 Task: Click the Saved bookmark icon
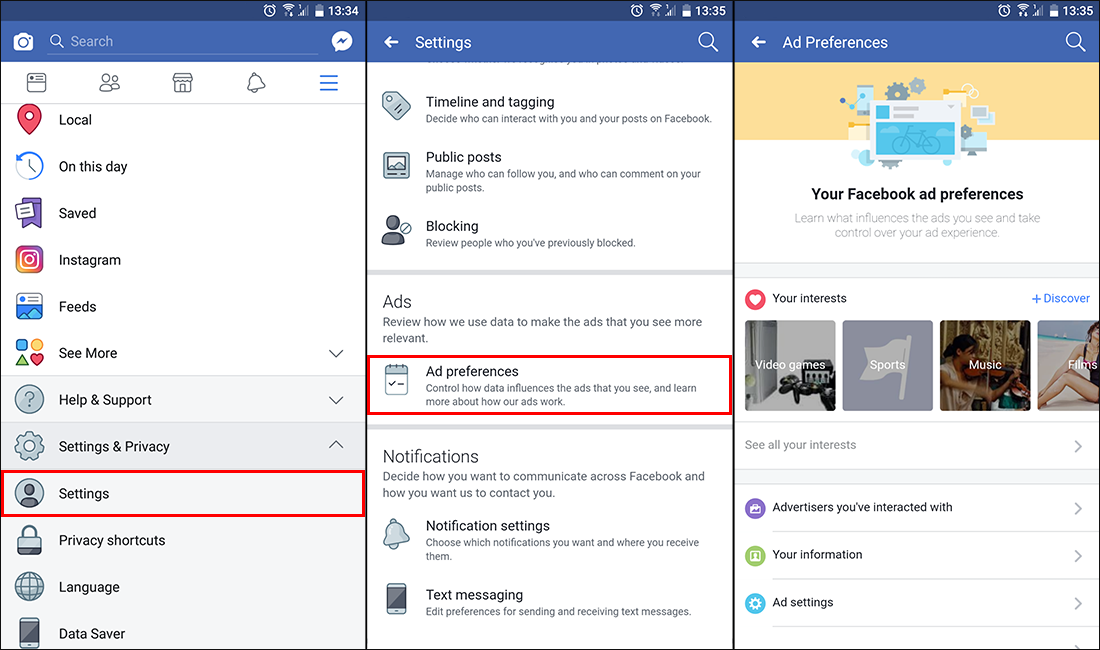[29, 213]
